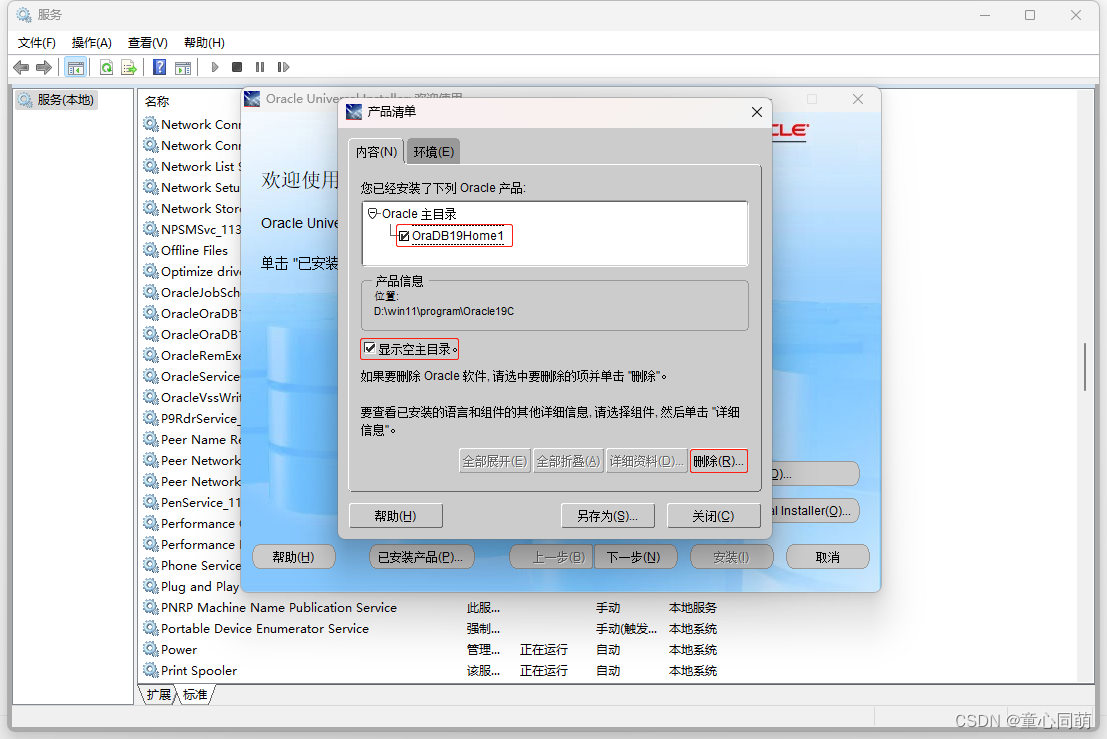
Task: Click the Export List toolbar icon
Action: (128, 67)
